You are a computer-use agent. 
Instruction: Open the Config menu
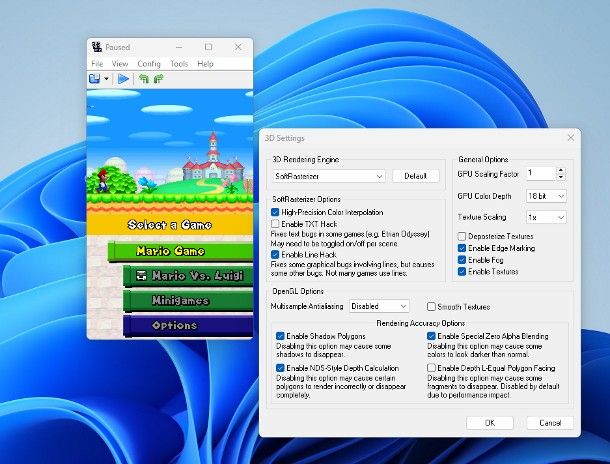point(148,63)
